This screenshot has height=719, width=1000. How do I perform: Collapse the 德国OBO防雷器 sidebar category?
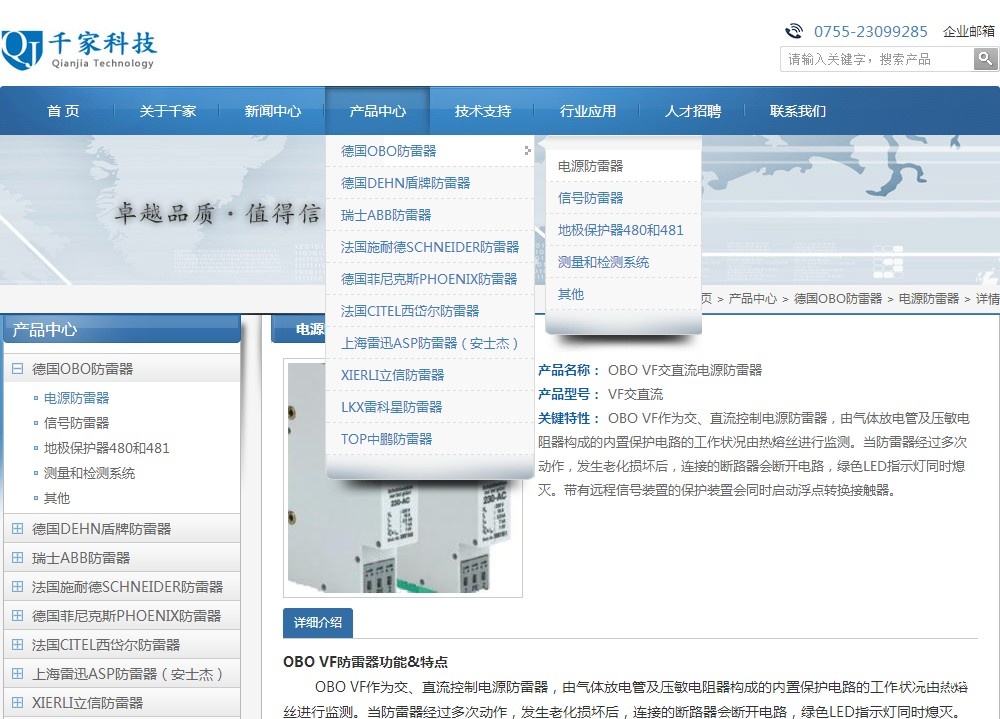tap(17, 369)
